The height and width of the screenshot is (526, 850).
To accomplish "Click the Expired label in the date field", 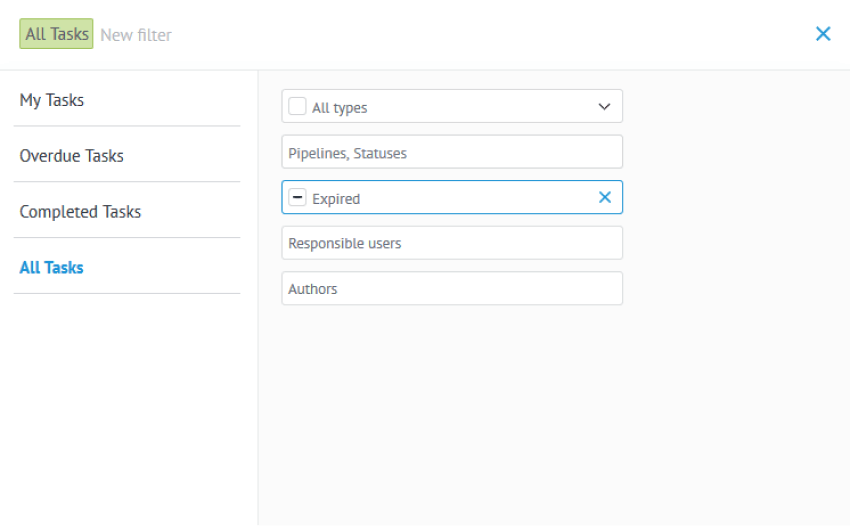I will pyautogui.click(x=336, y=199).
